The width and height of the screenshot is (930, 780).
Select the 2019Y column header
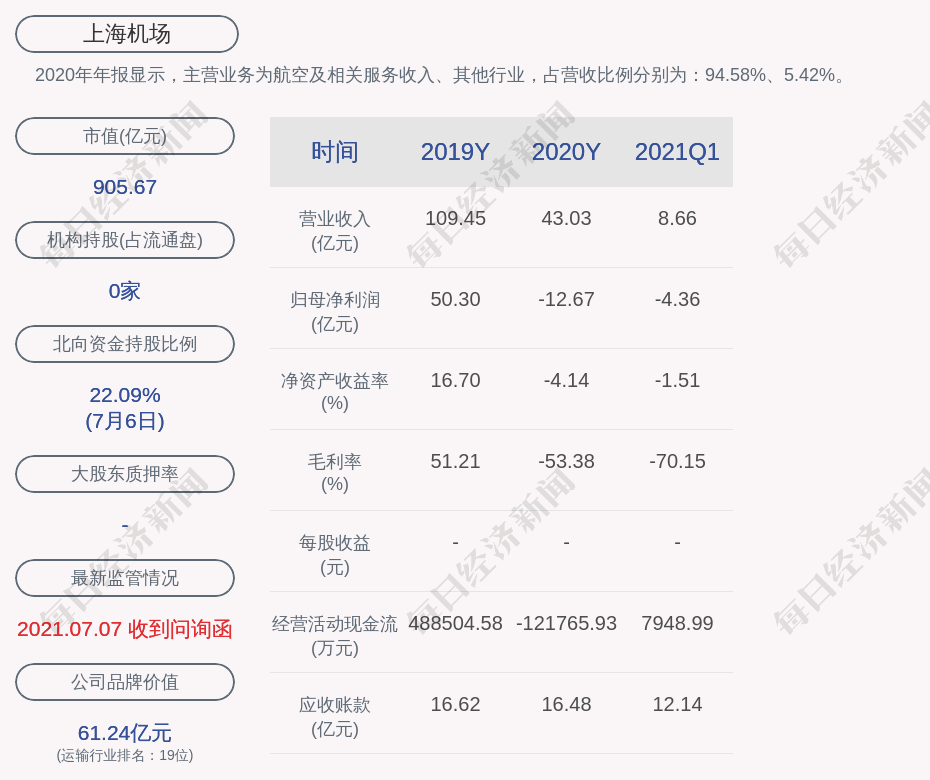(455, 152)
